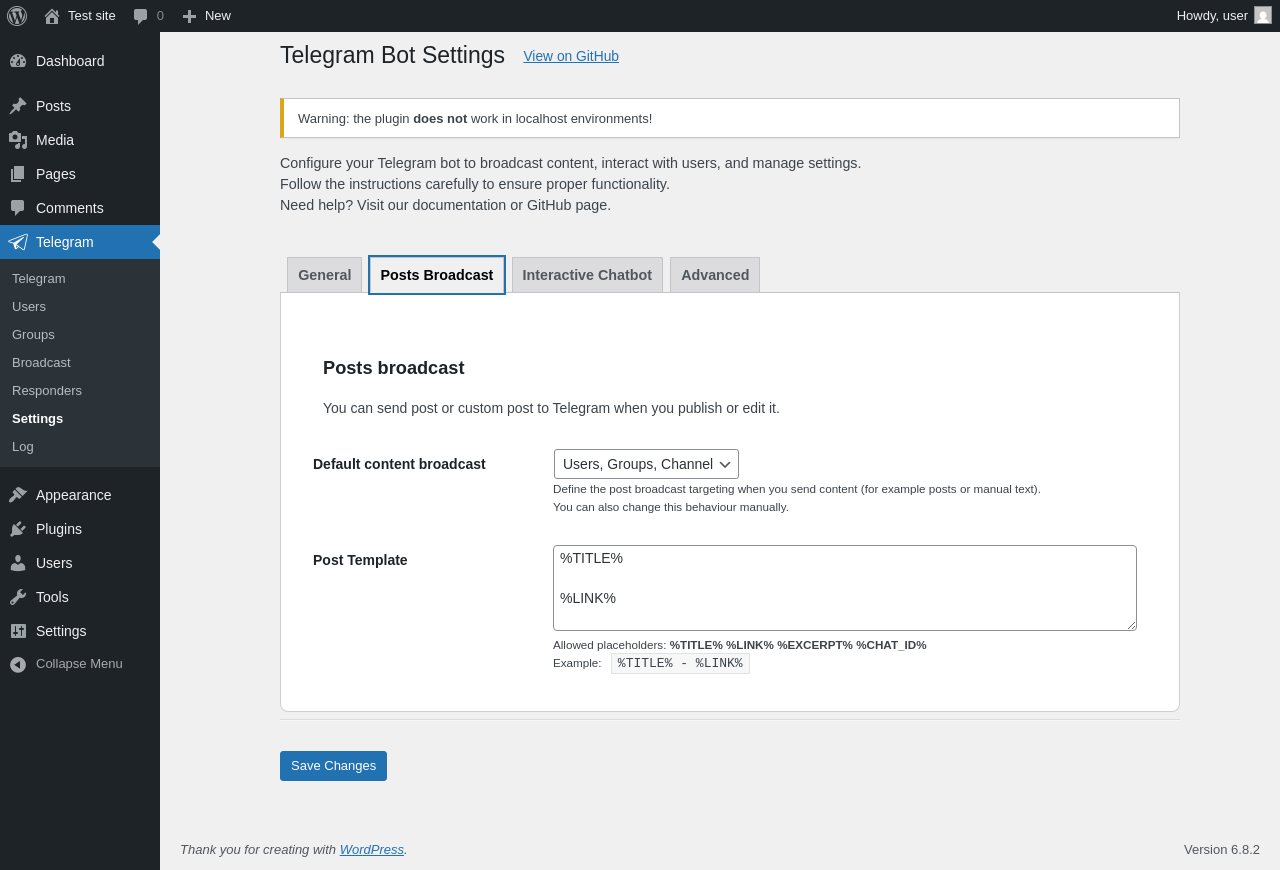Screen dimensions: 1280x870
Task: Click the Version 6.8.2 footer text
Action: click(1222, 849)
